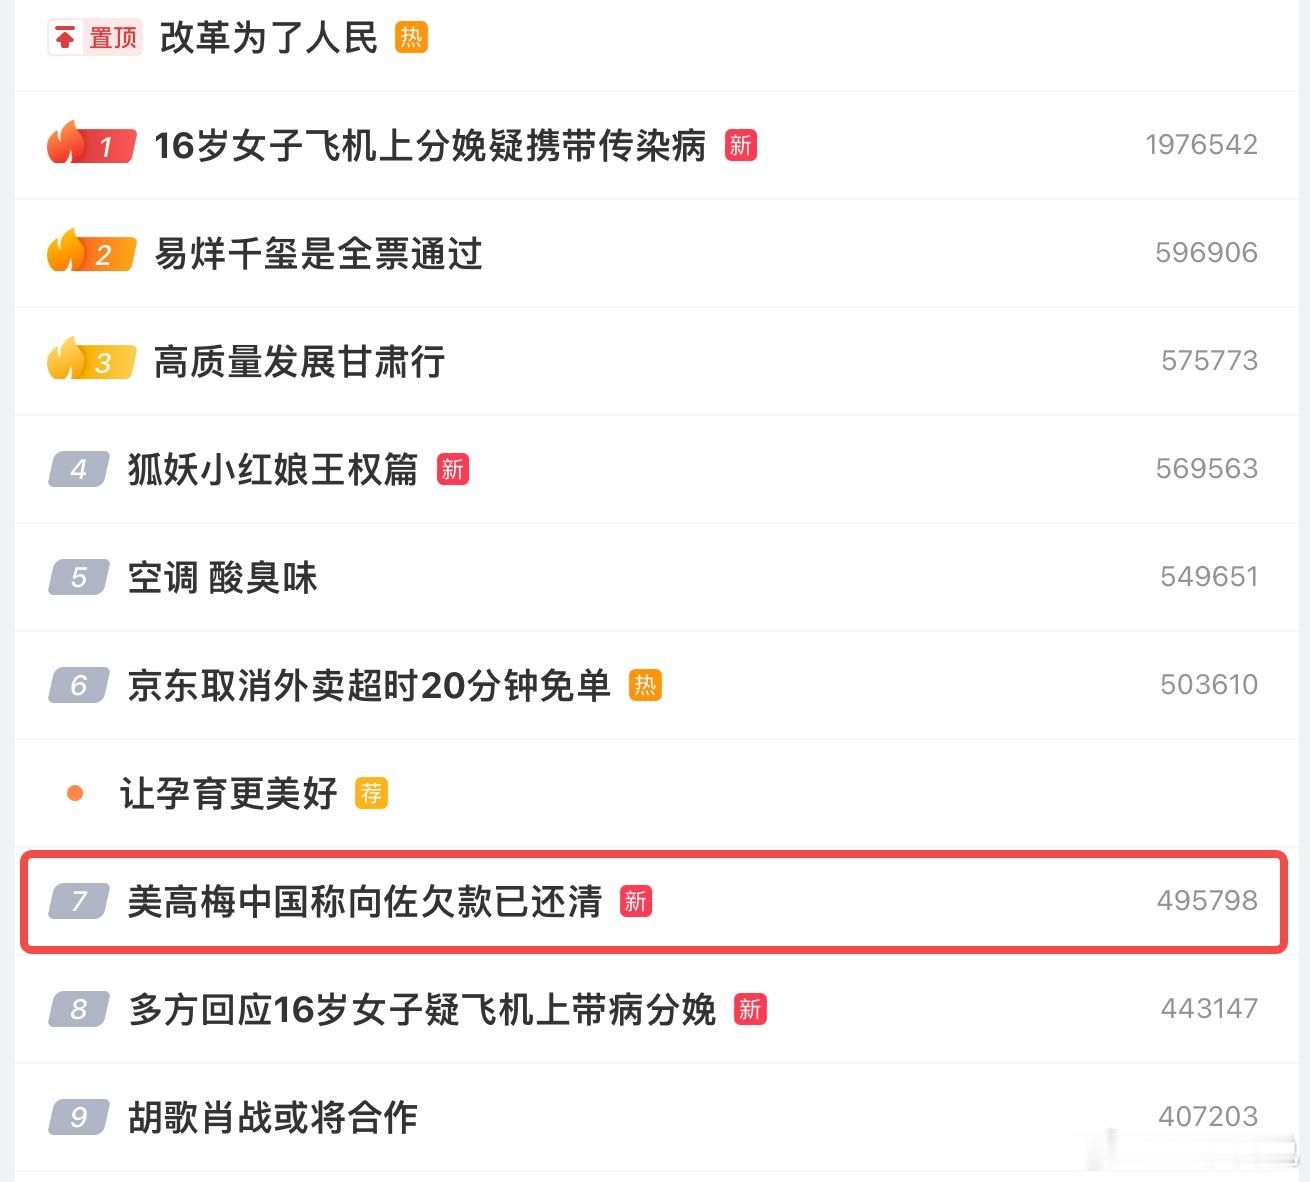Open the 胡歌肖战或将合作 topic

pyautogui.click(x=272, y=1118)
